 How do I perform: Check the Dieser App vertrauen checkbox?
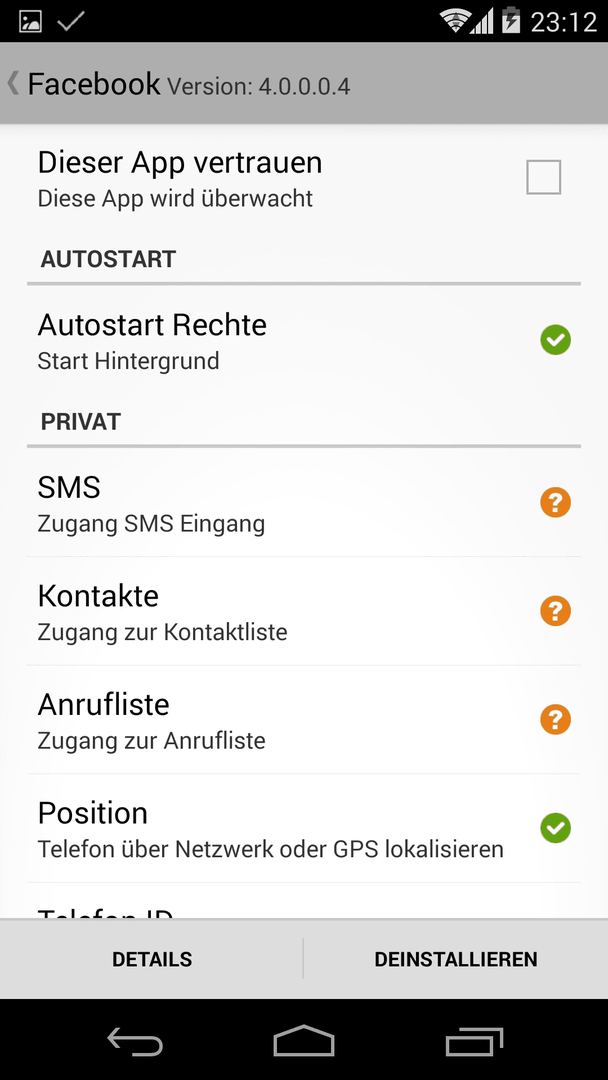click(543, 177)
